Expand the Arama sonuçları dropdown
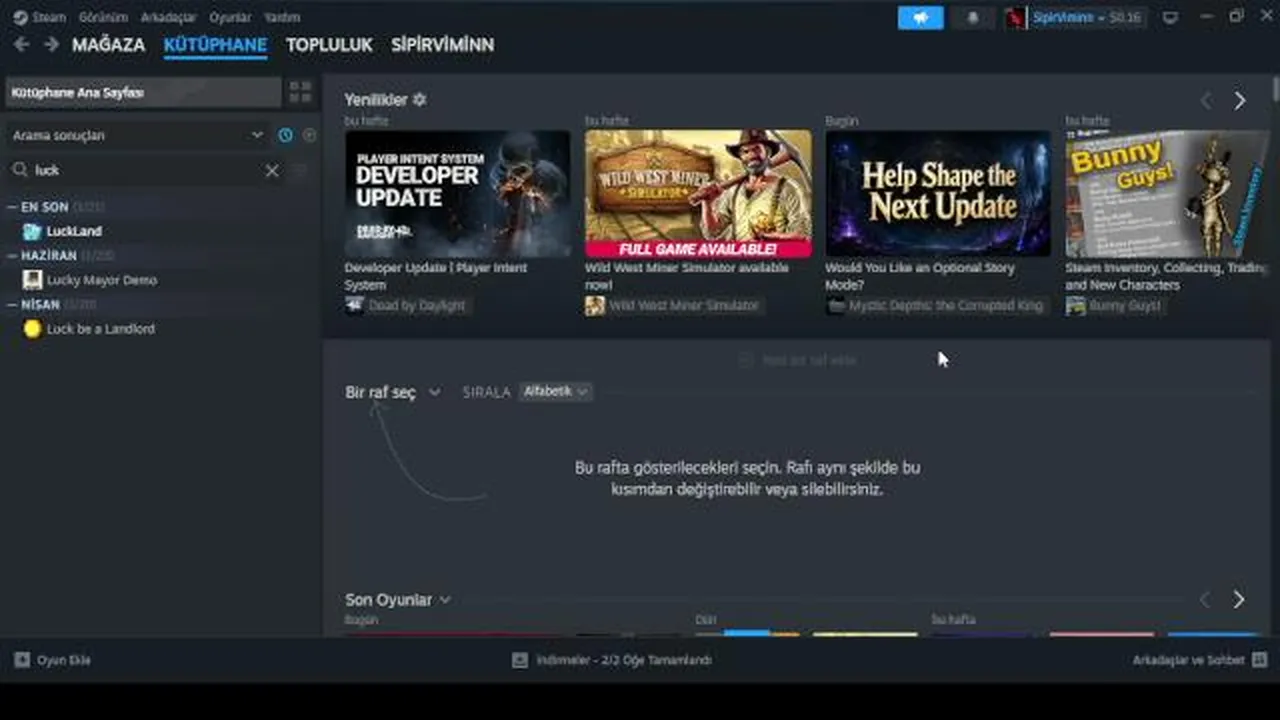The height and width of the screenshot is (720, 1280). pos(138,135)
